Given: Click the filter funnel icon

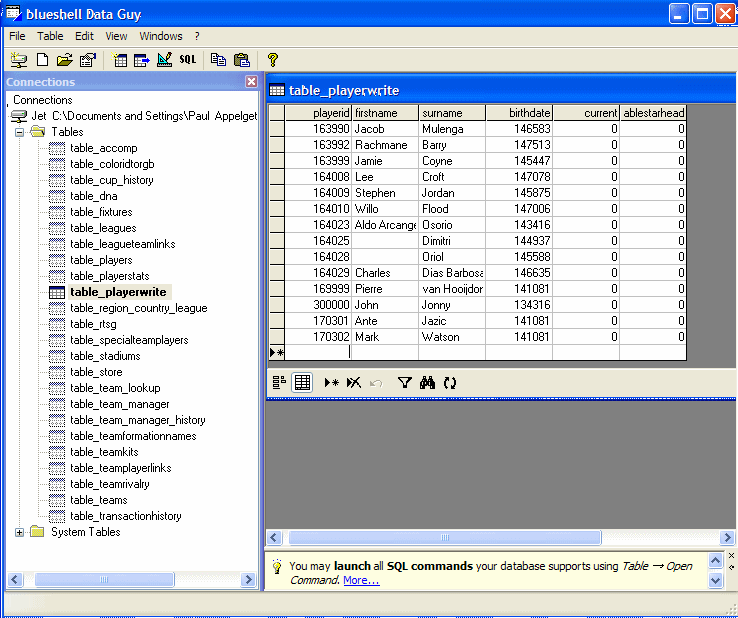Looking at the screenshot, I should tap(404, 382).
